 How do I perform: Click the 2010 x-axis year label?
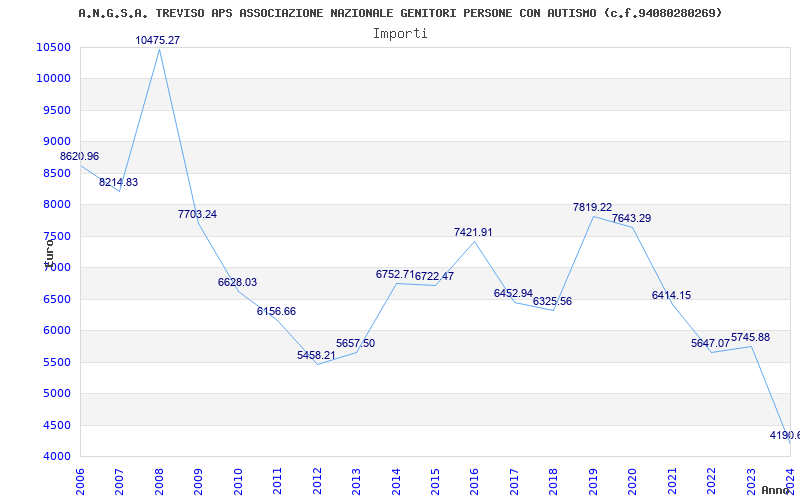(x=238, y=482)
